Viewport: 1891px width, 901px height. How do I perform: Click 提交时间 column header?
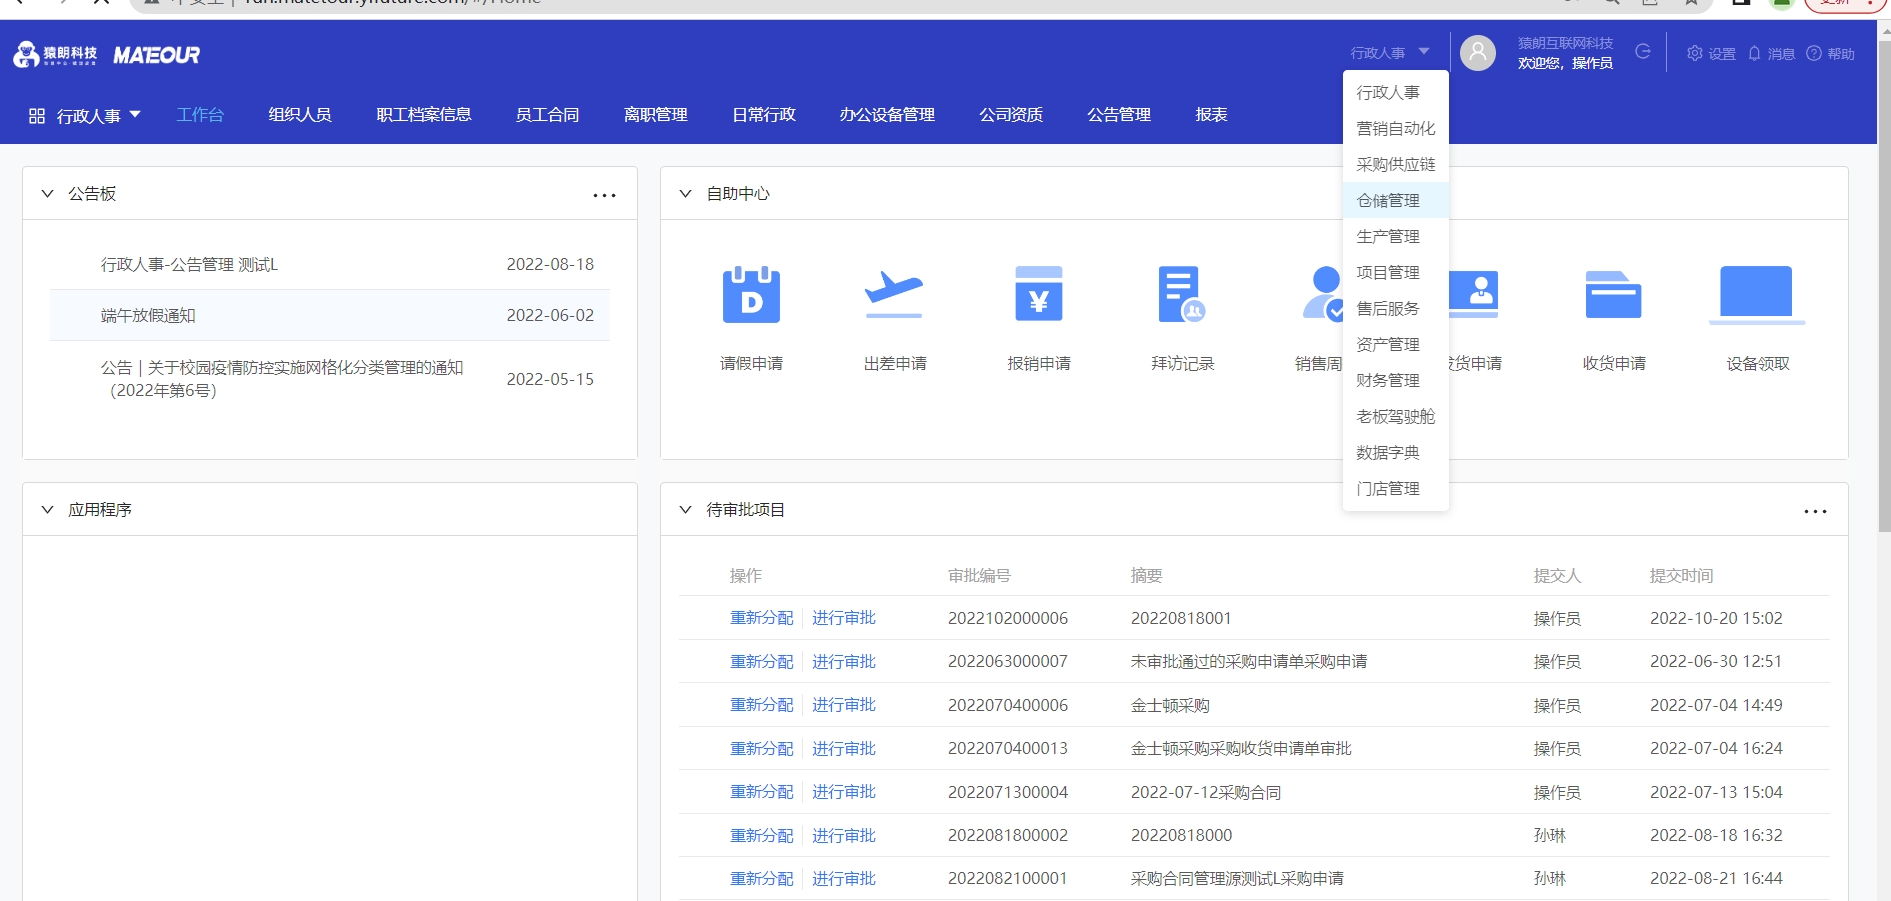1681,576
